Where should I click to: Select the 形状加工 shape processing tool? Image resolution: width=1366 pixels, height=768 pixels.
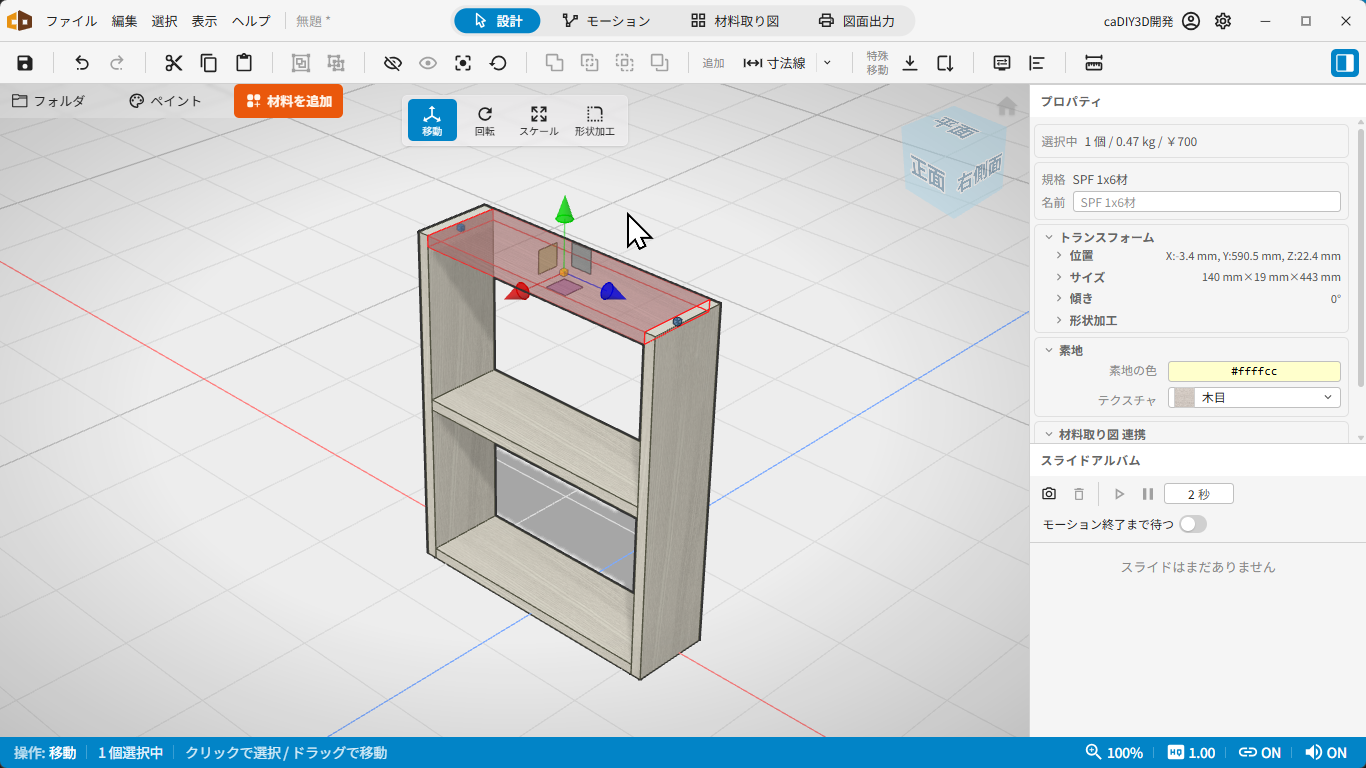coord(595,120)
